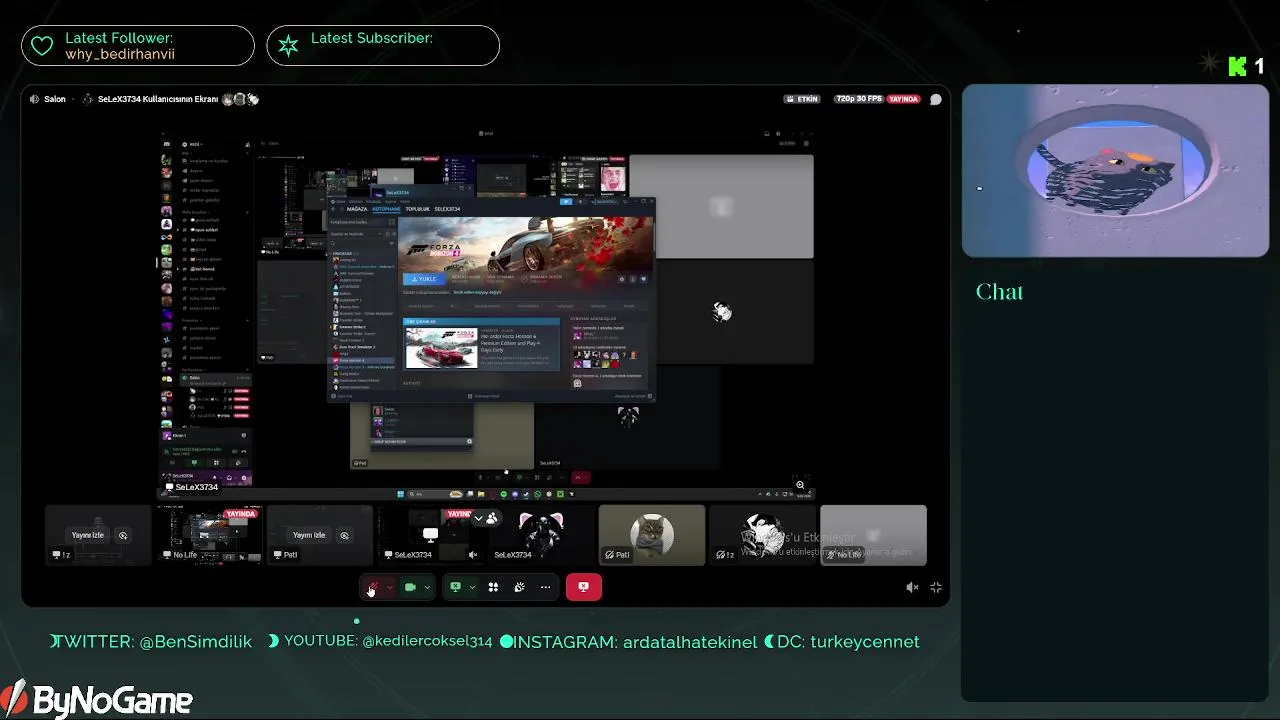Open screen share options dropdown arrow
The width and height of the screenshot is (1280, 720).
[472, 587]
